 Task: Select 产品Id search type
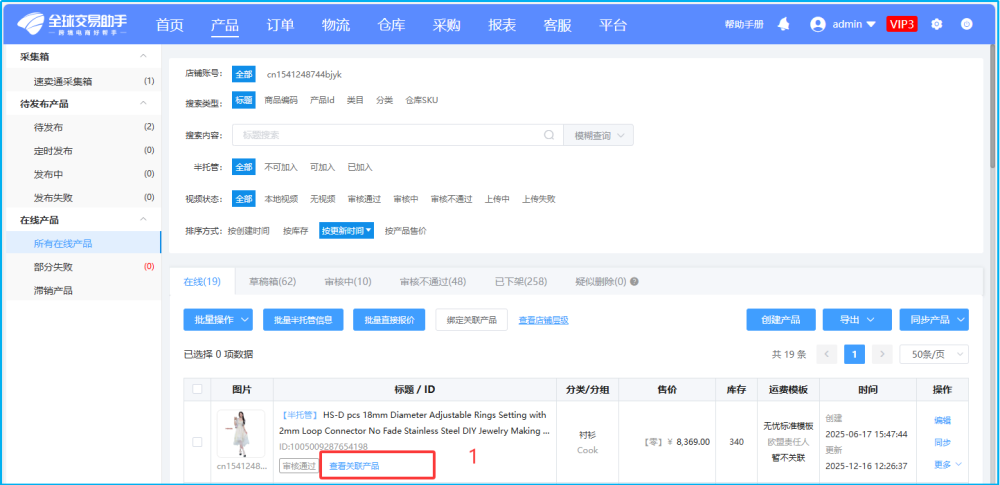click(322, 100)
